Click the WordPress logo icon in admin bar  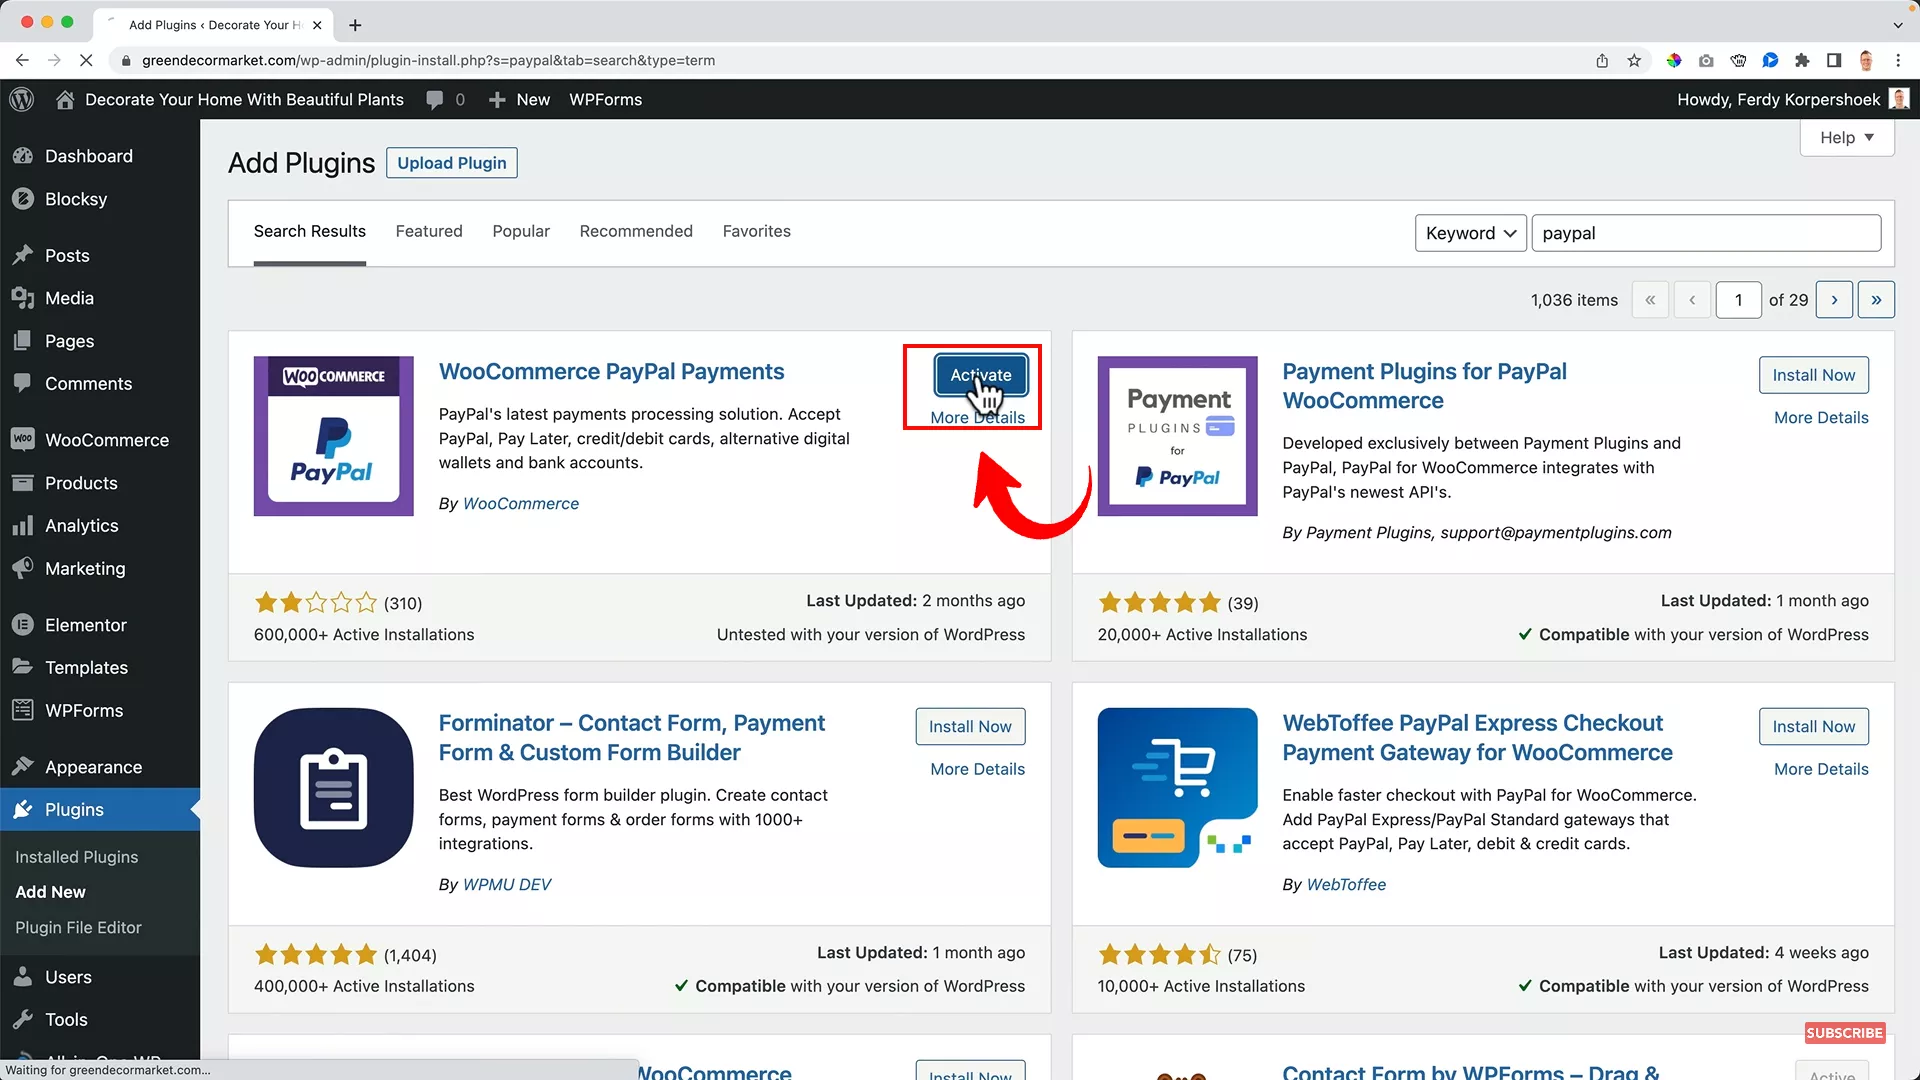pos(22,99)
